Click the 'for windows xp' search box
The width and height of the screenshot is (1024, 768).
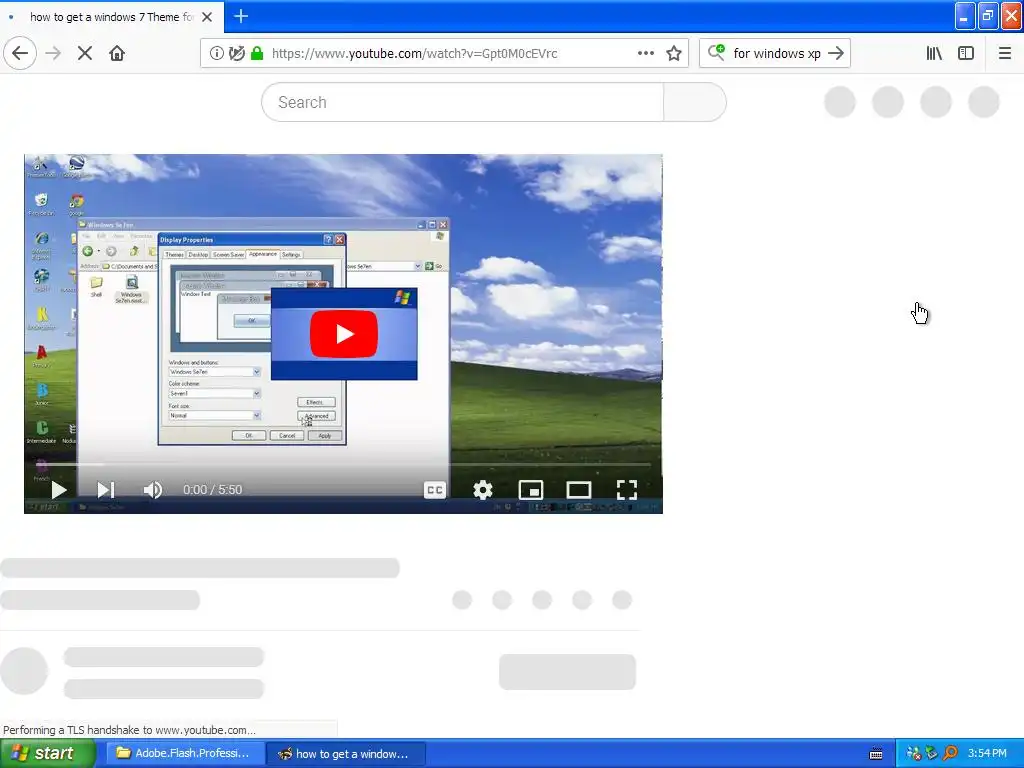click(776, 54)
